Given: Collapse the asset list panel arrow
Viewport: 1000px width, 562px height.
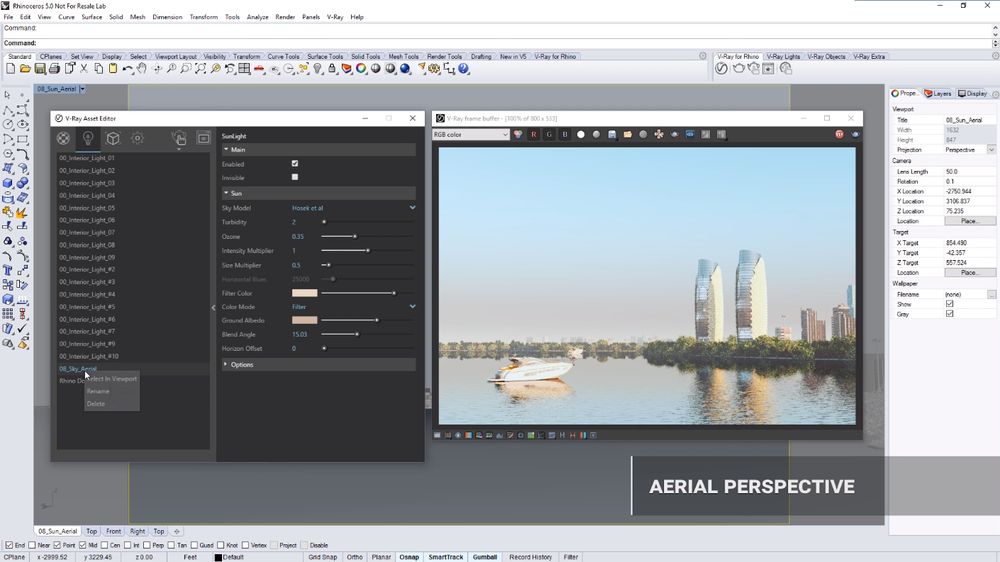Looking at the screenshot, I should tap(213, 307).
